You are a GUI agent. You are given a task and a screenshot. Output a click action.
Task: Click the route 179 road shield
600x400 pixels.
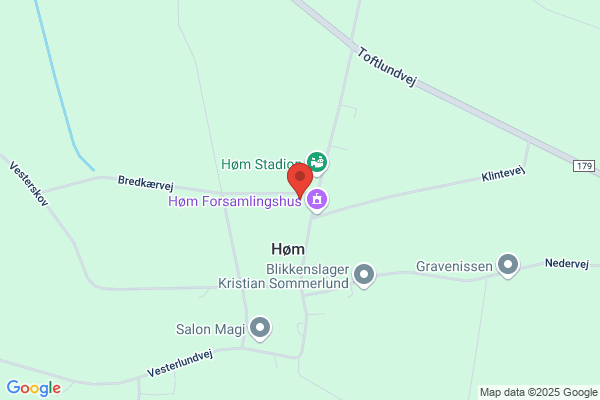click(x=584, y=166)
